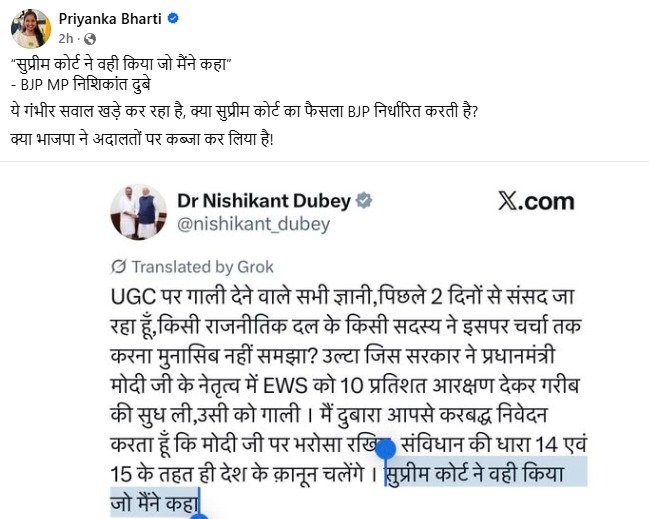Open Dr Nishikant Dubey's avatar photo
649x519 pixels.
pyautogui.click(x=138, y=212)
